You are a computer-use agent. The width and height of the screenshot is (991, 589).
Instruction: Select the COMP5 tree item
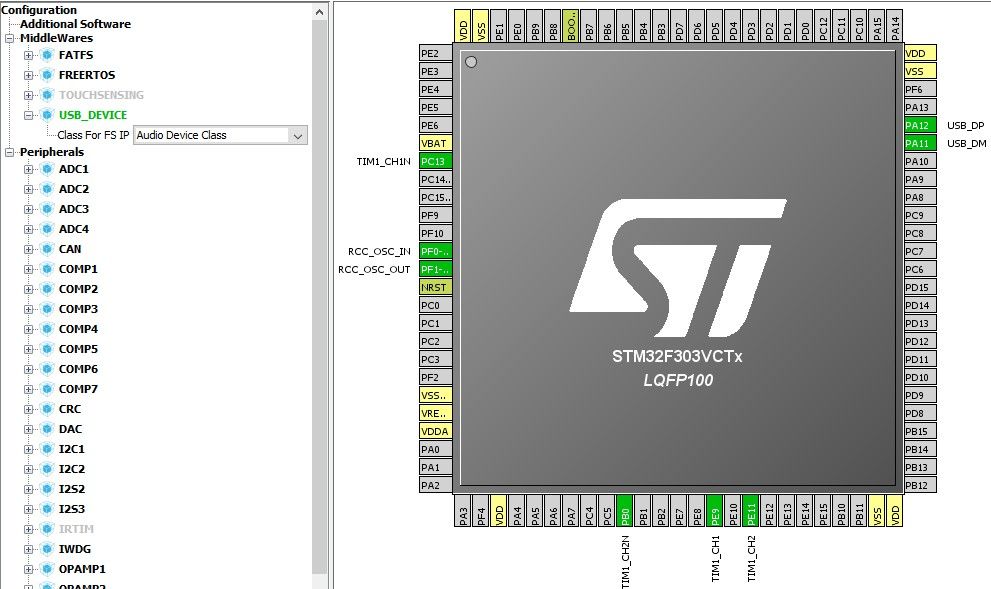pyautogui.click(x=78, y=349)
